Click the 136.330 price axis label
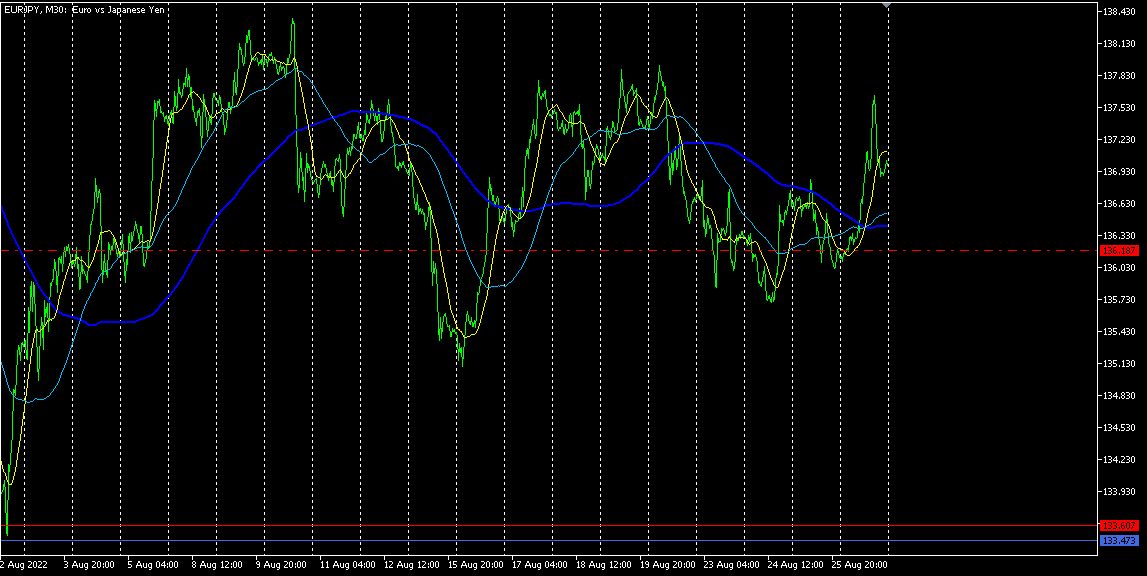Screen dimensions: 1147x576 point(1119,236)
